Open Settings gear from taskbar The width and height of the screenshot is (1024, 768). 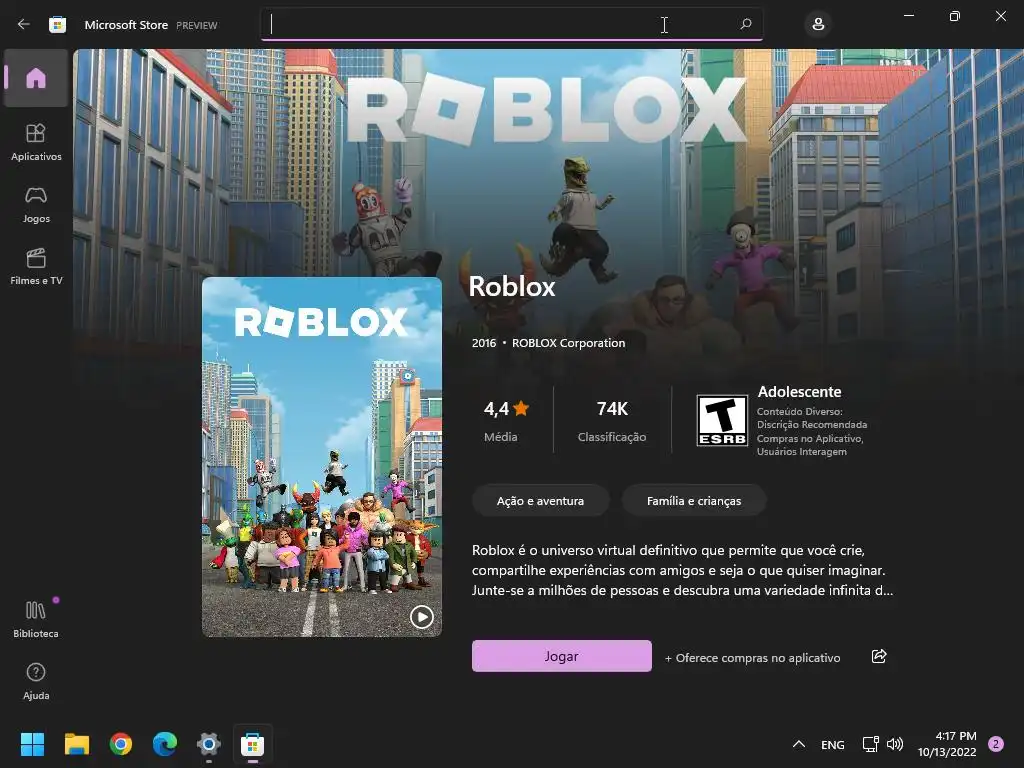click(208, 744)
